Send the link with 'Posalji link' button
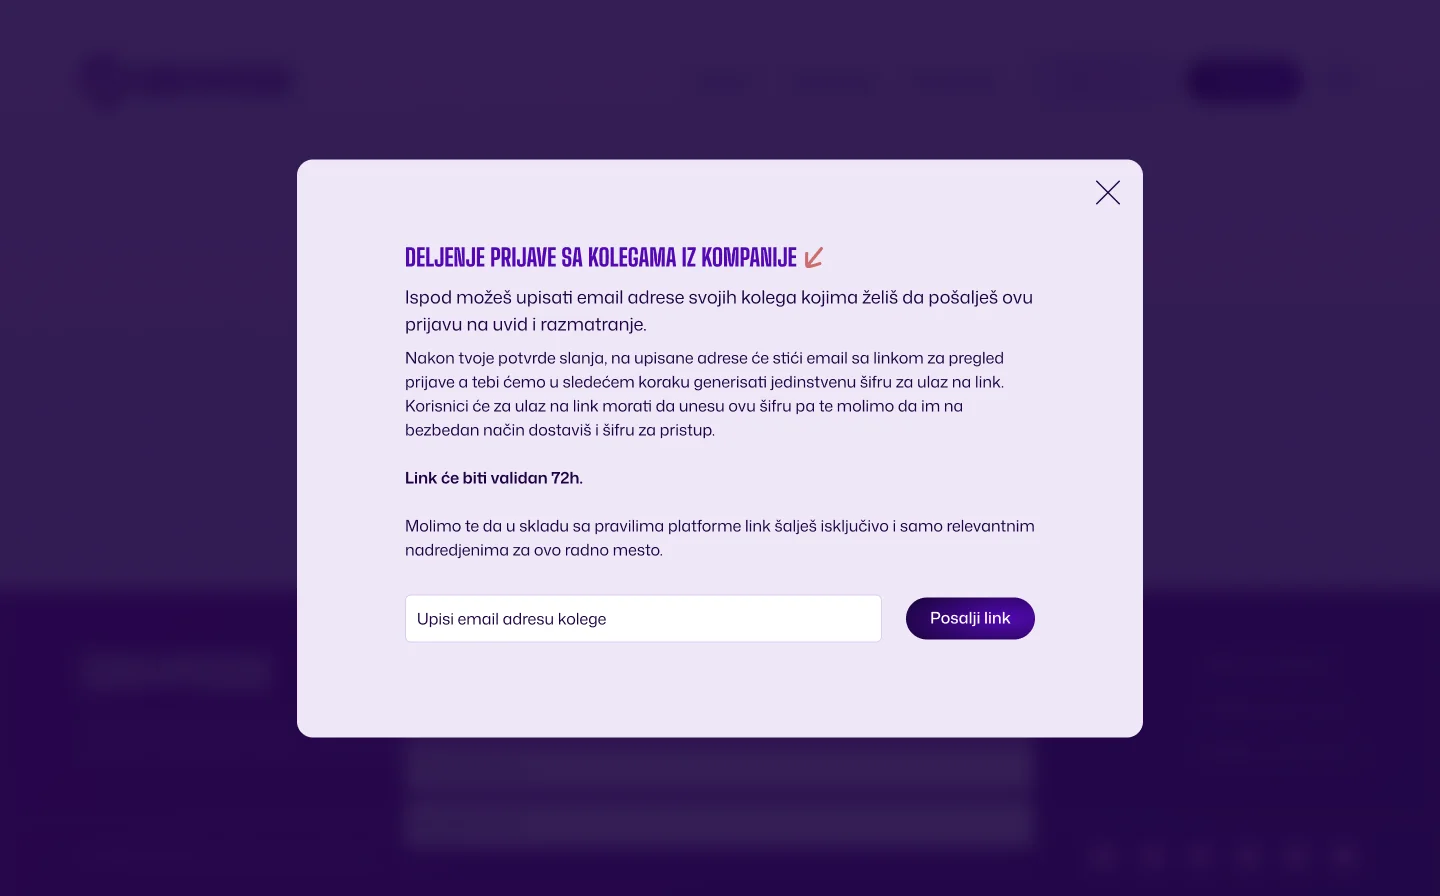Screen dimensions: 1440x896 click(x=970, y=619)
